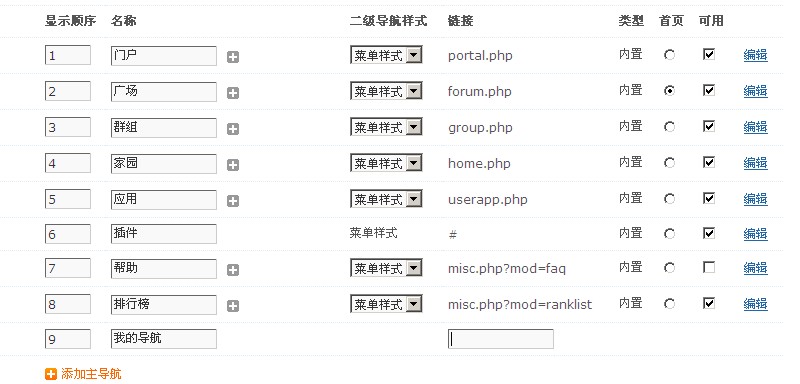Click 编辑 link for the 插件 row
Image resolution: width=800 pixels, height=384 pixels.
(x=756, y=234)
